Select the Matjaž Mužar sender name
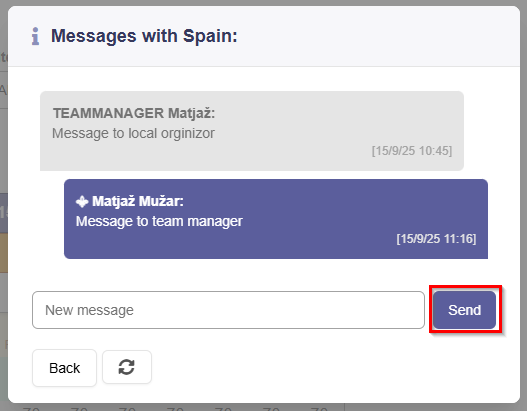This screenshot has height=411, width=527. point(138,201)
